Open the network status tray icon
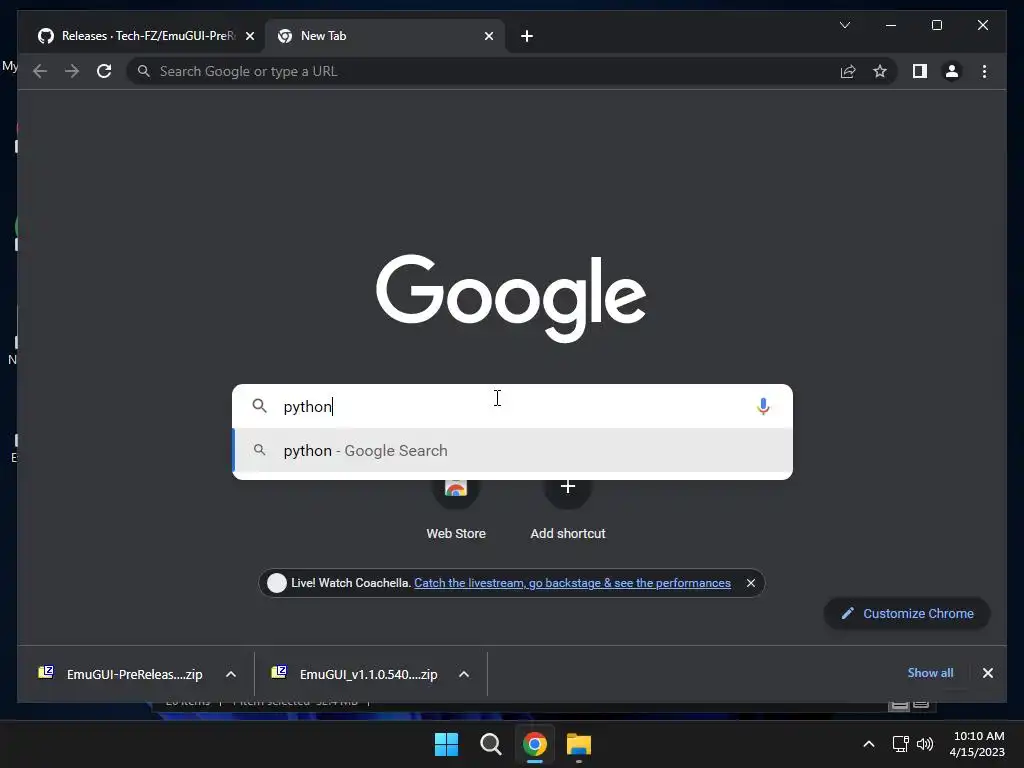Image resolution: width=1024 pixels, height=768 pixels. click(x=901, y=744)
